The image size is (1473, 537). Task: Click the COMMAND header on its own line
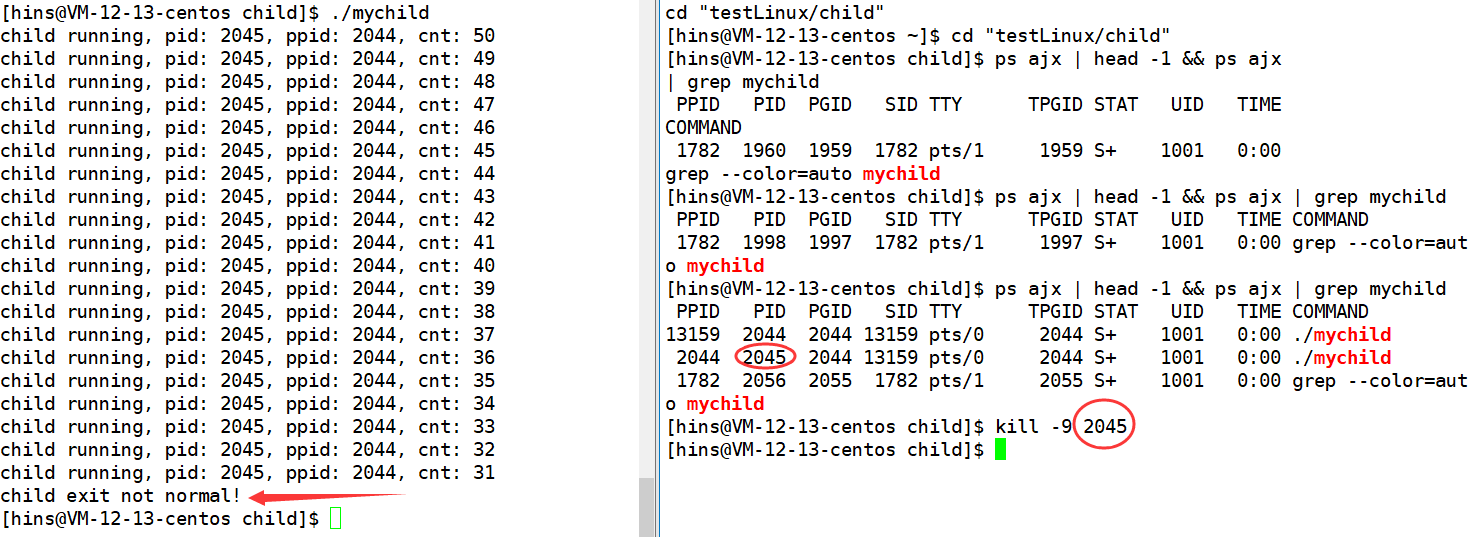coord(704,128)
